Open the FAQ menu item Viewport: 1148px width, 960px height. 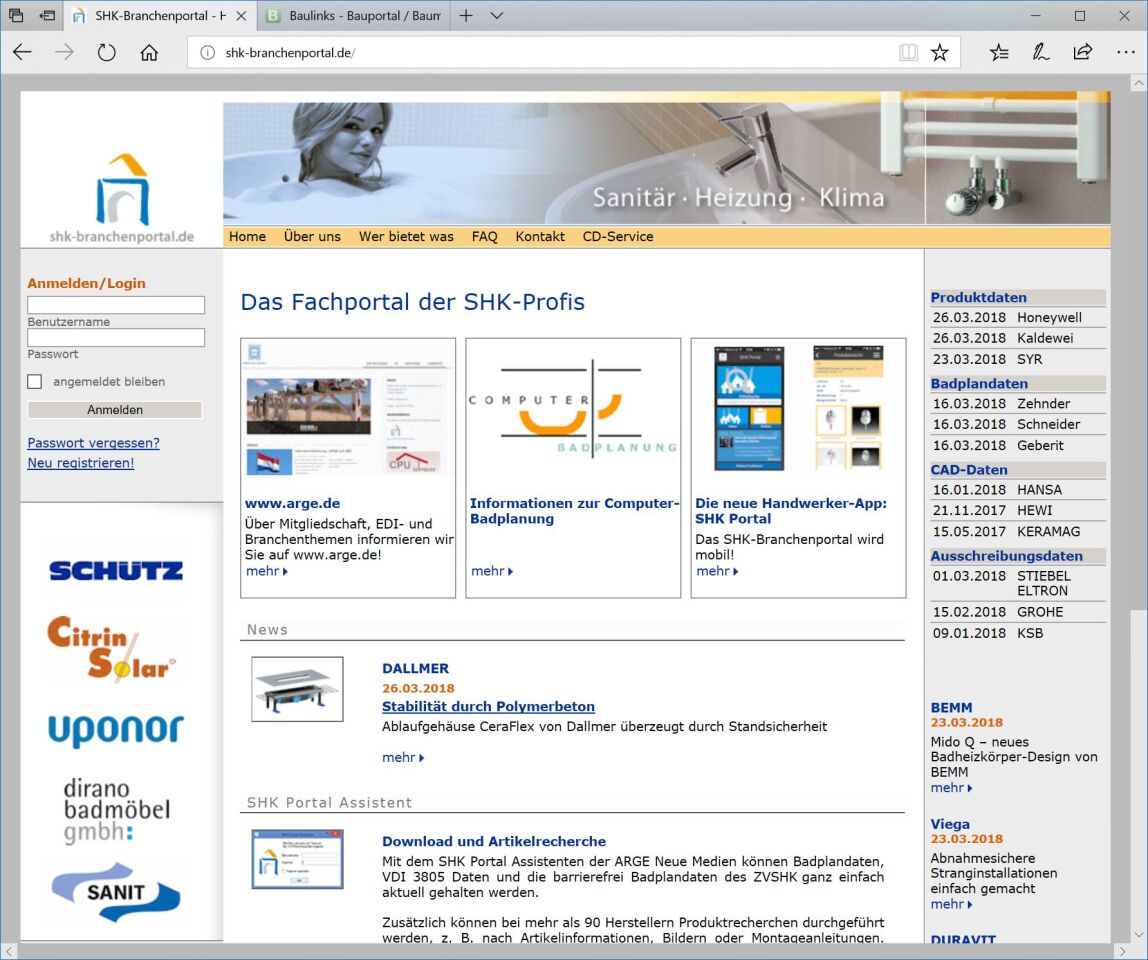(x=484, y=237)
